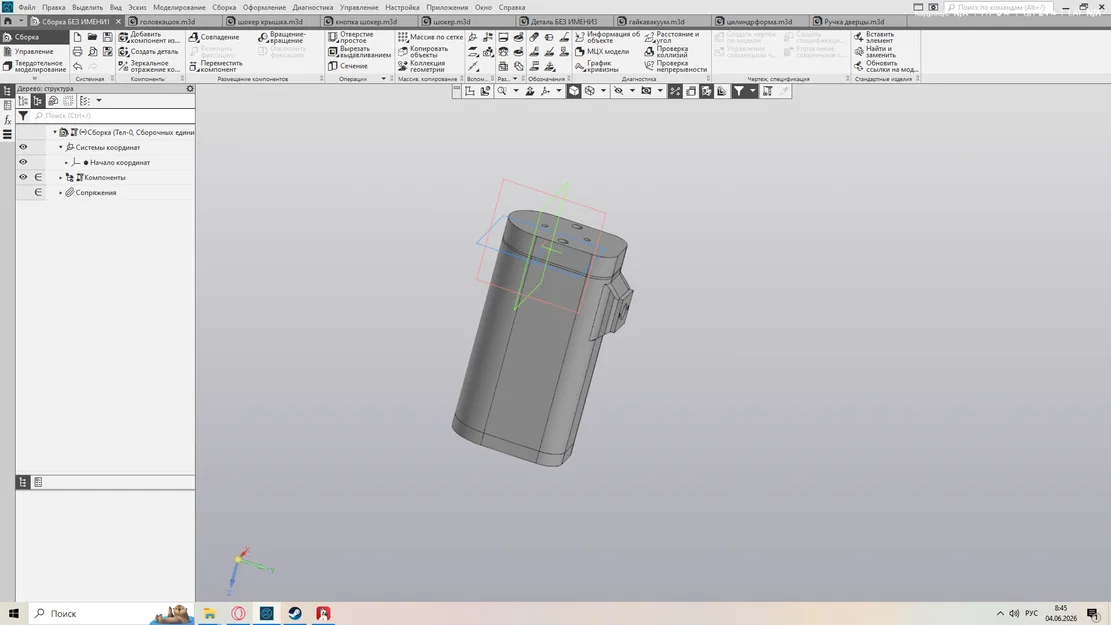Open tree panel settings gear

[x=190, y=89]
